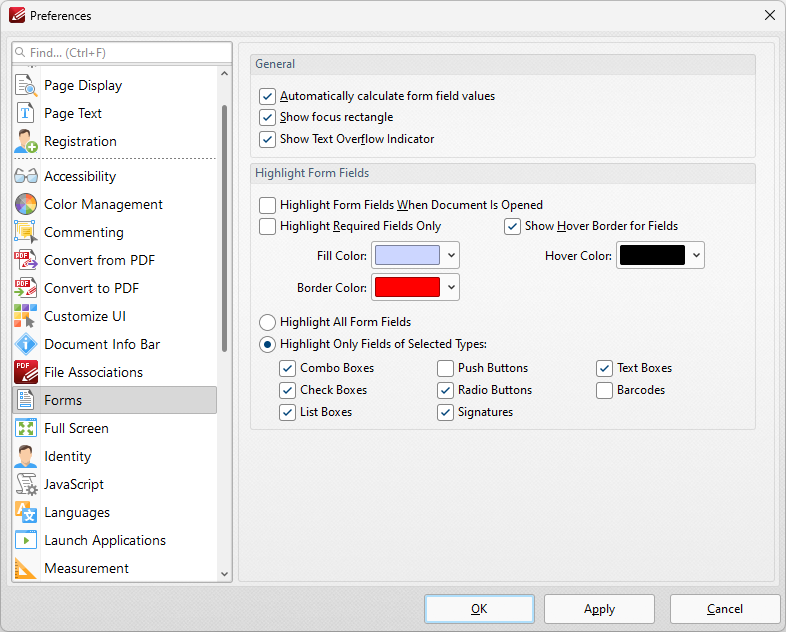Open Customize UI preferences category
Image resolution: width=786 pixels, height=632 pixels.
tap(115, 316)
